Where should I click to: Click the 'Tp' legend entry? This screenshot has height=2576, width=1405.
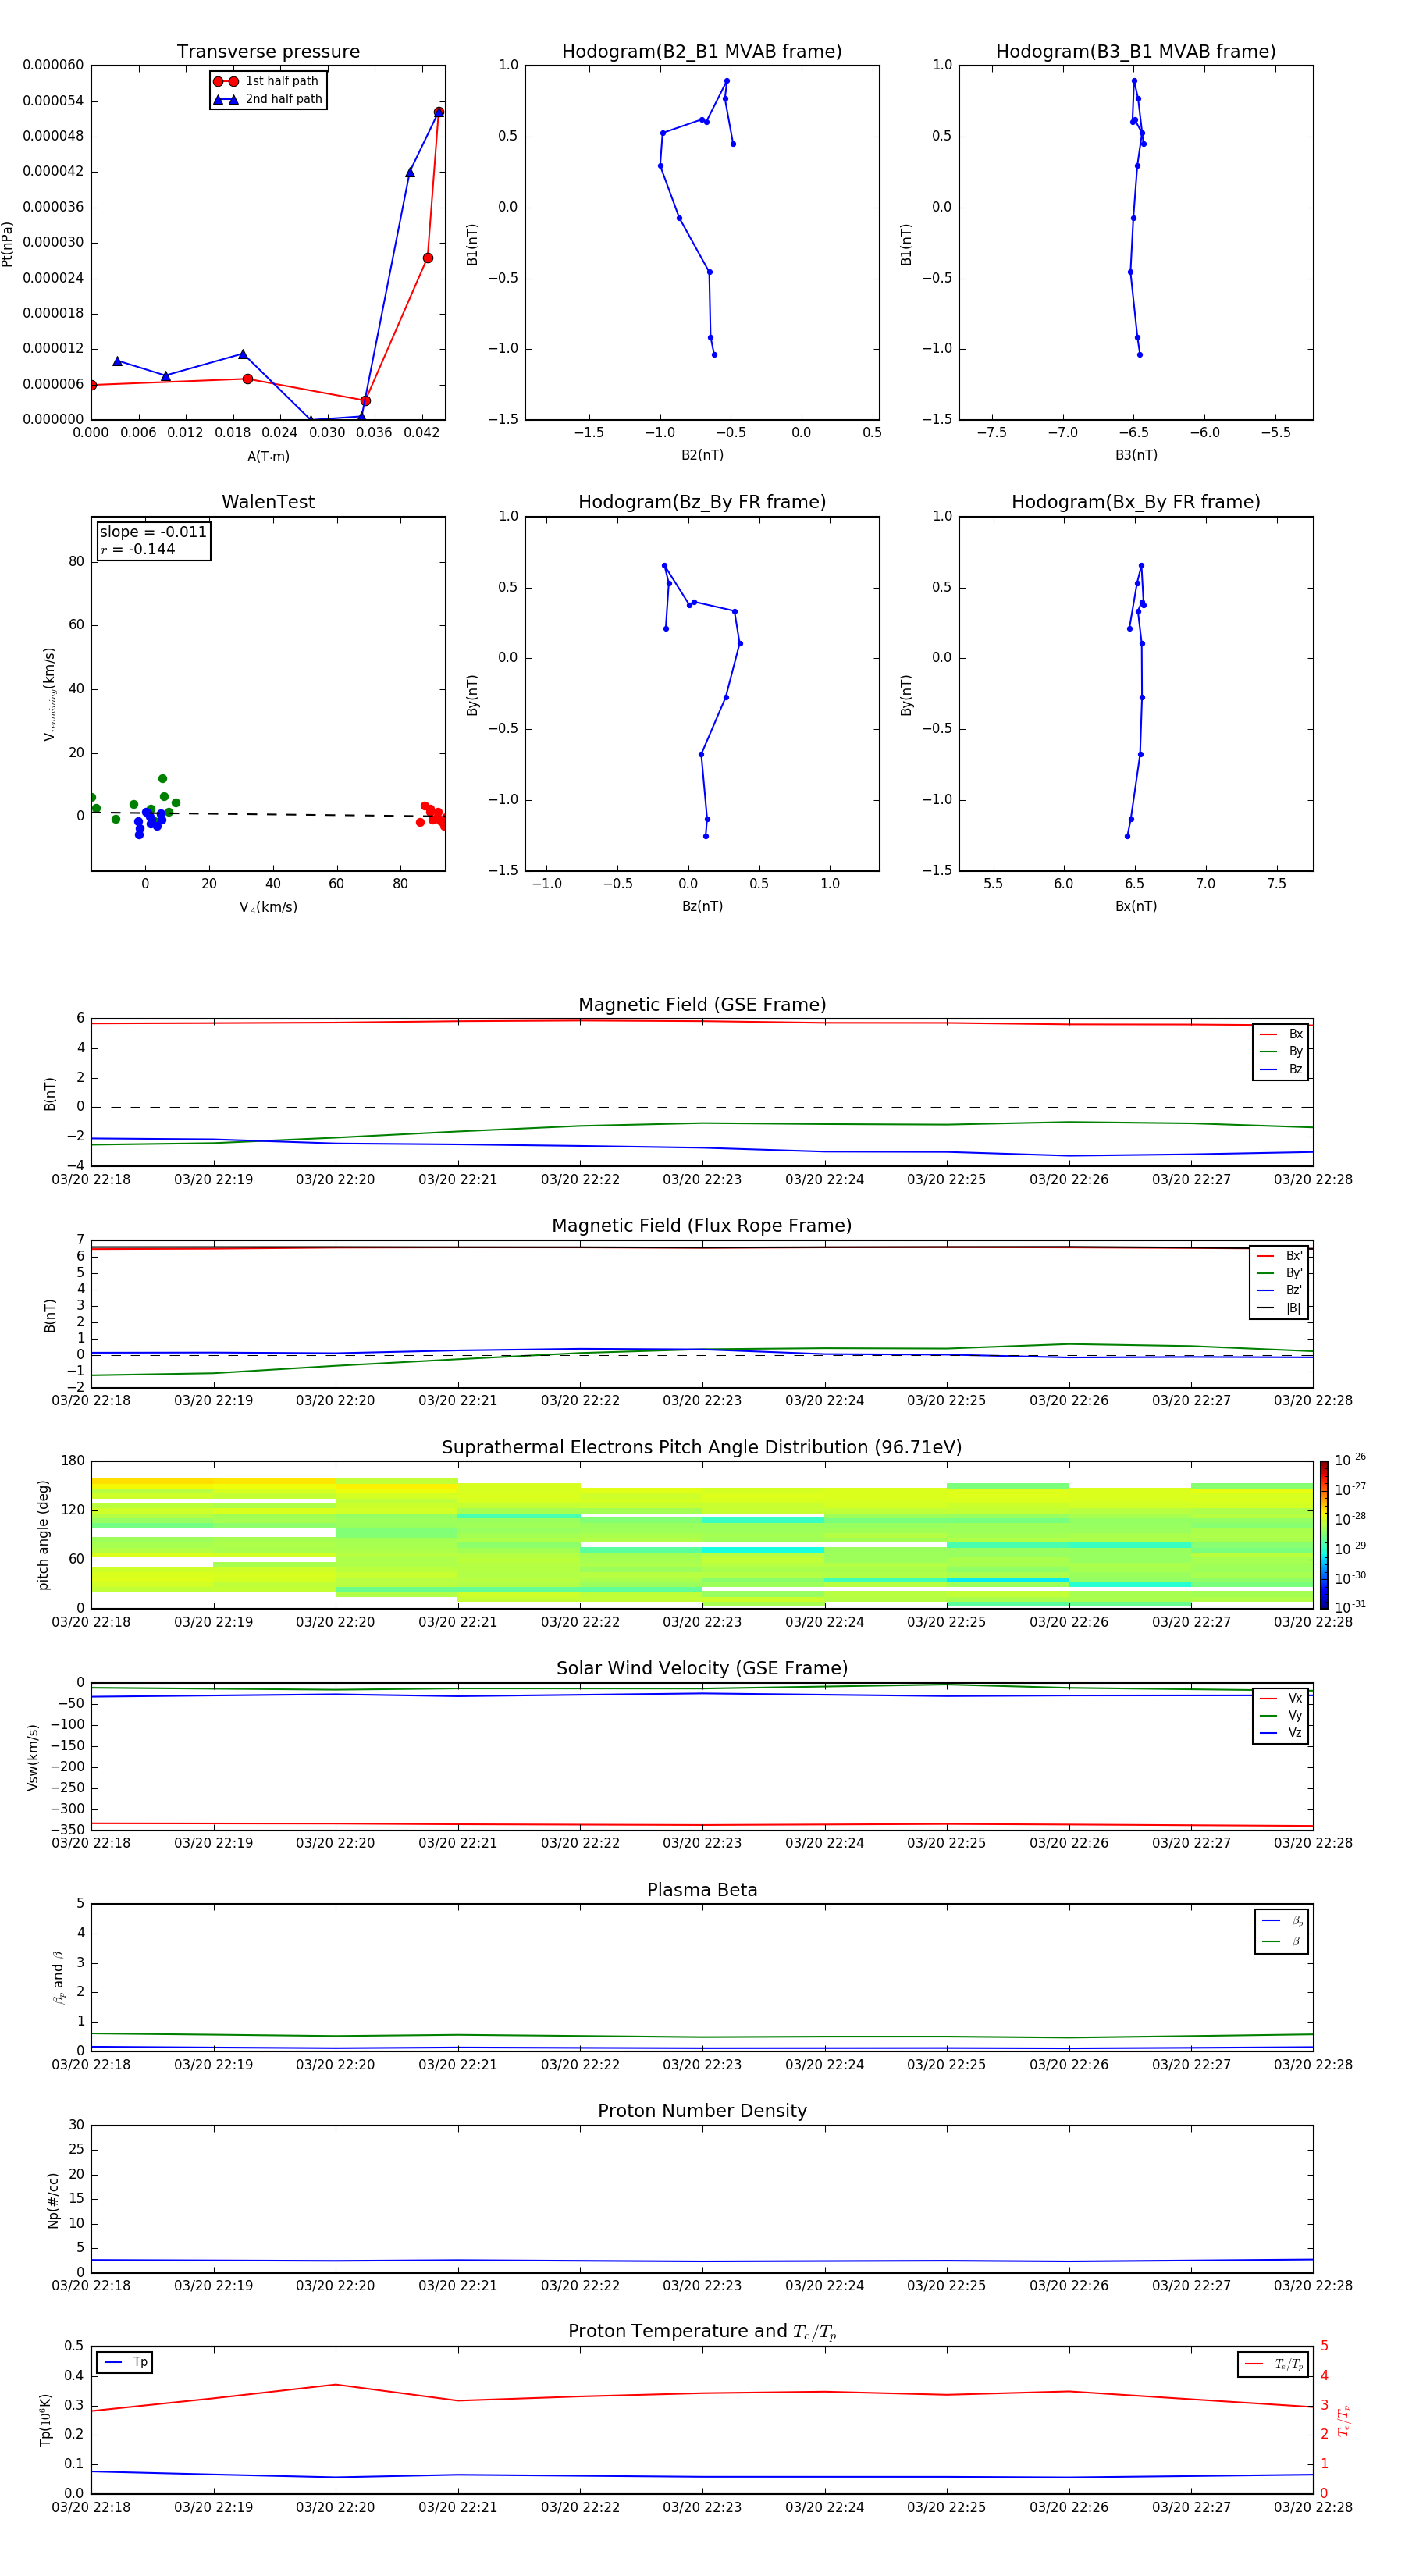click(125, 2362)
